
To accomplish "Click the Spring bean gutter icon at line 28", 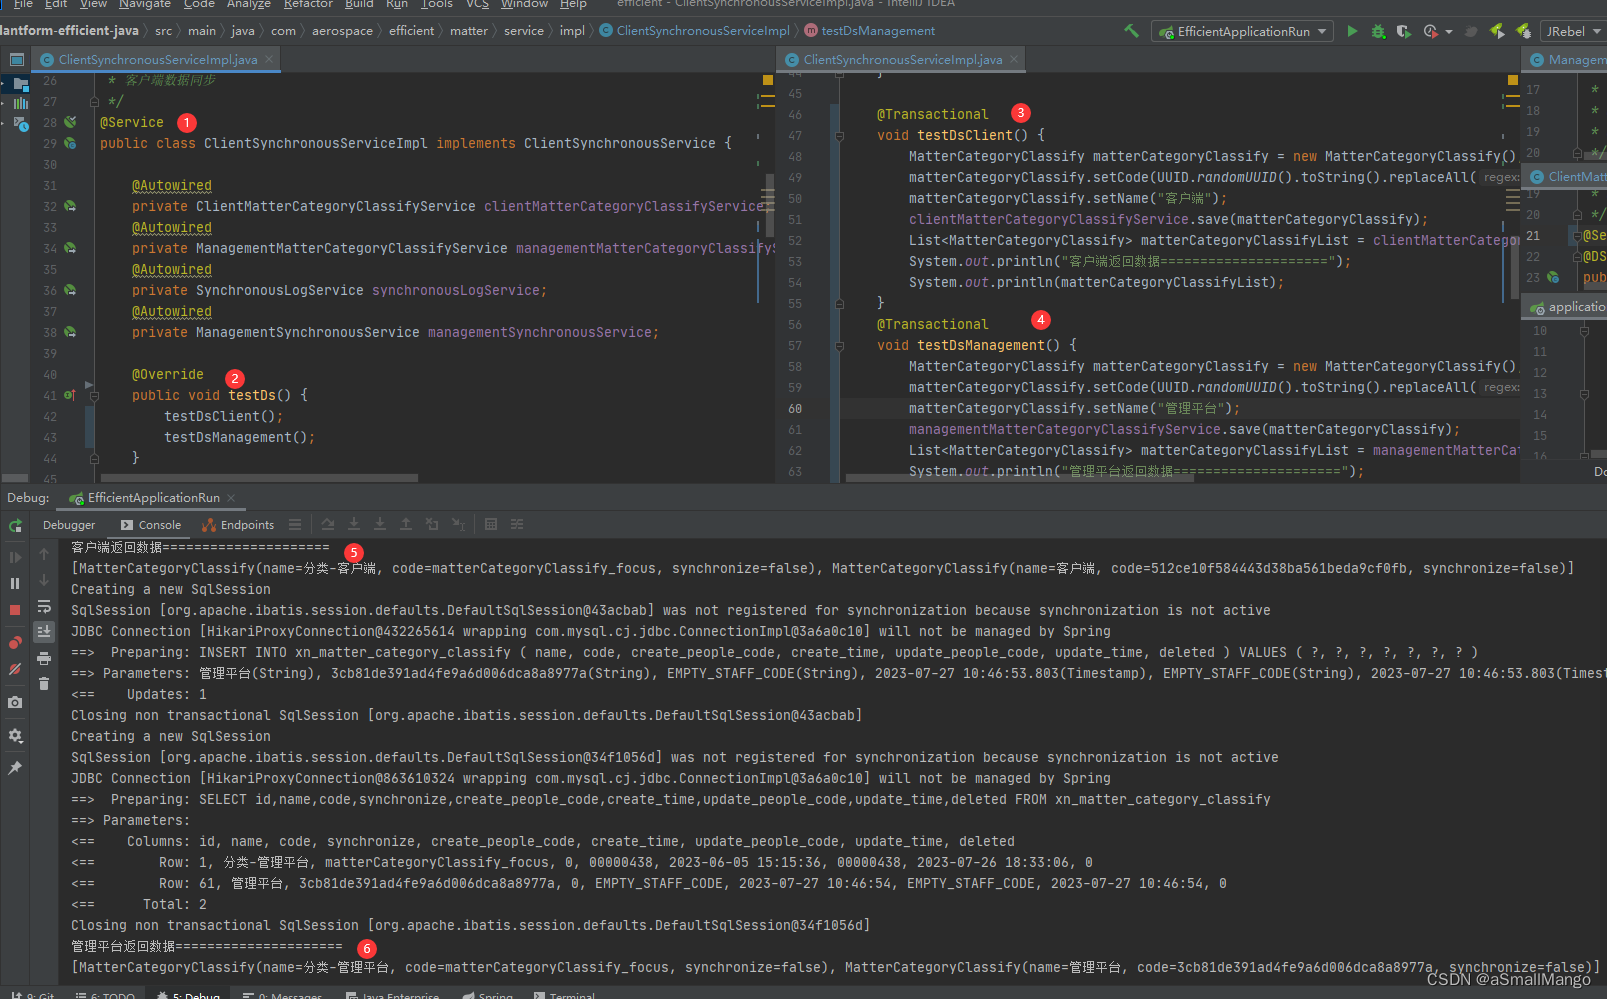I will (70, 122).
